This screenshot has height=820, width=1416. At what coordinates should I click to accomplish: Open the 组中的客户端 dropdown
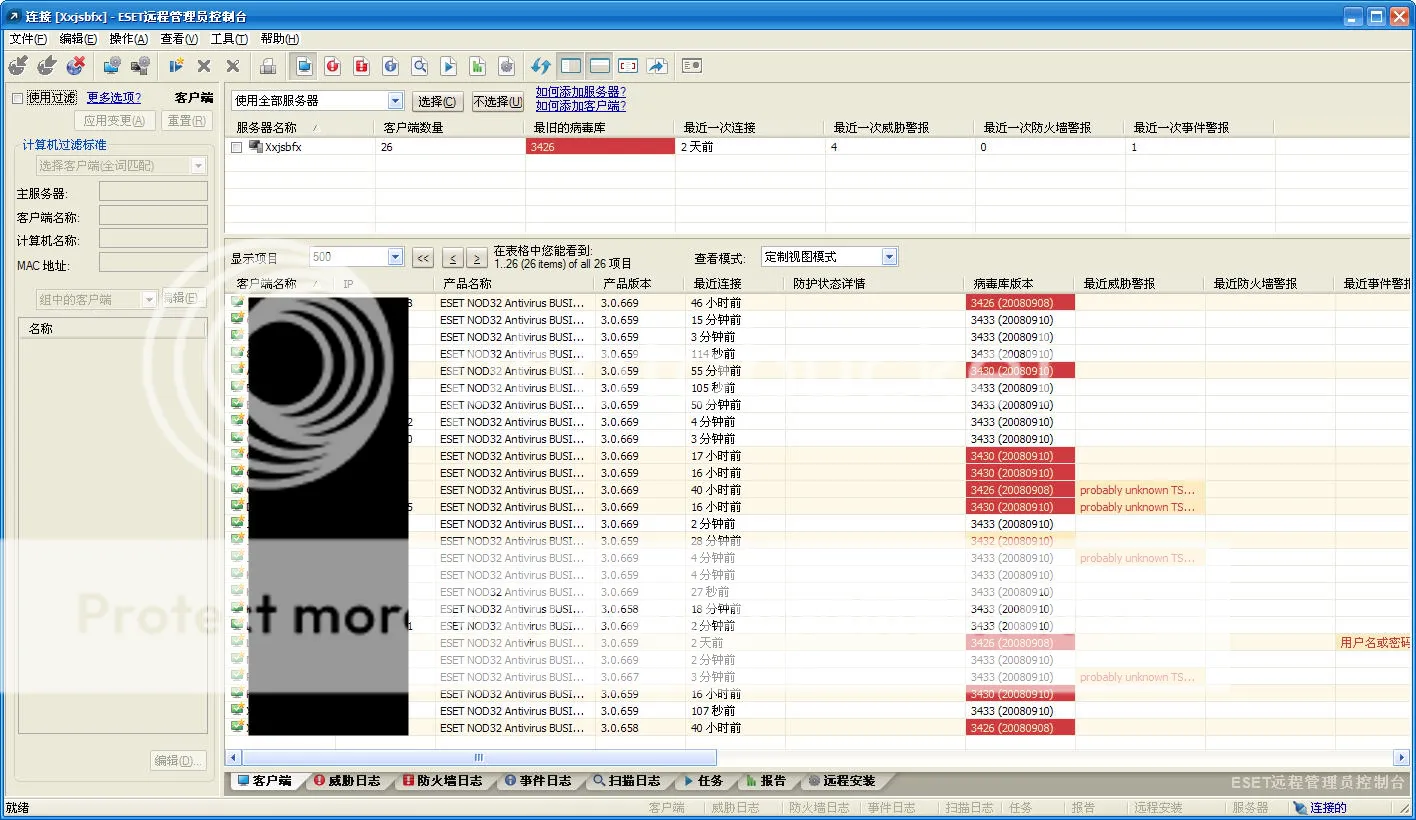(149, 299)
